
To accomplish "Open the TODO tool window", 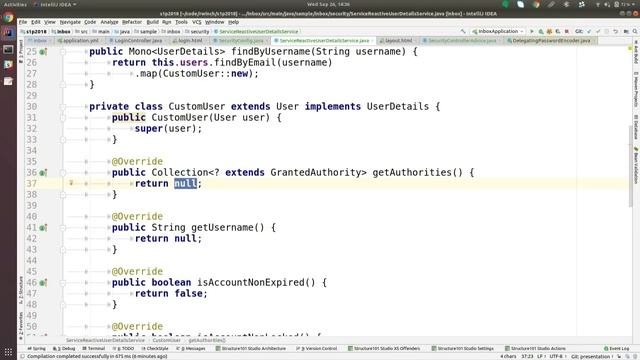I will click(x=123, y=349).
